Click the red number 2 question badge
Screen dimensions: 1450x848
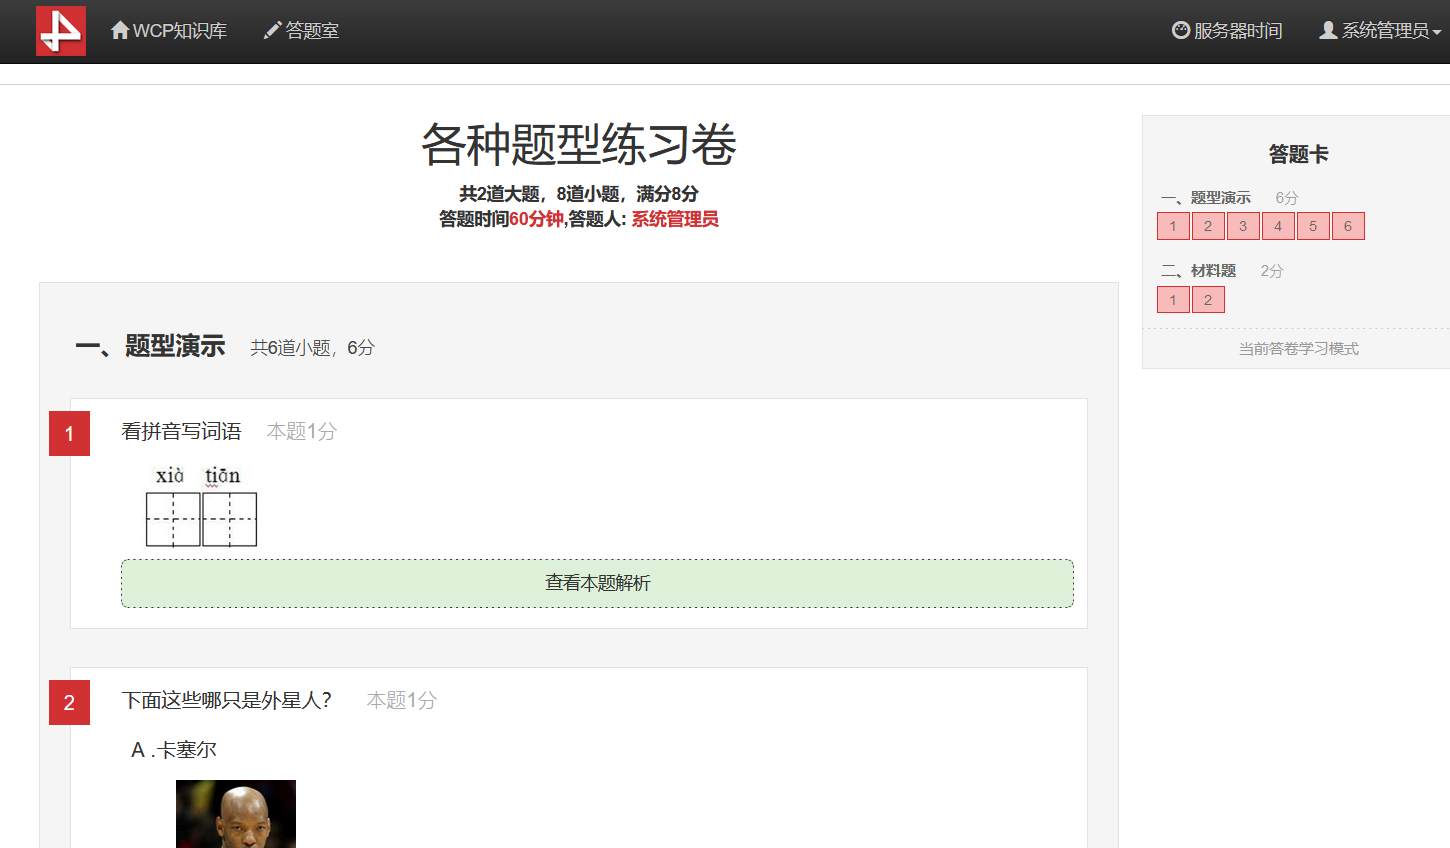click(69, 702)
